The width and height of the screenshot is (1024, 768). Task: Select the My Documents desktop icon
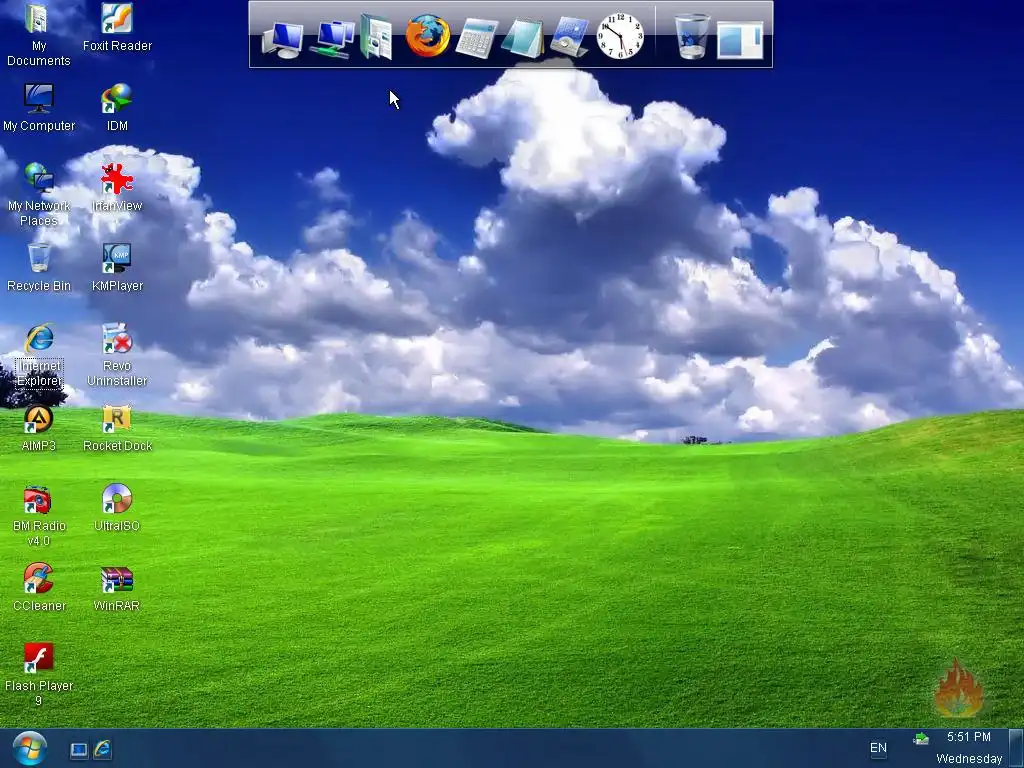[x=38, y=35]
